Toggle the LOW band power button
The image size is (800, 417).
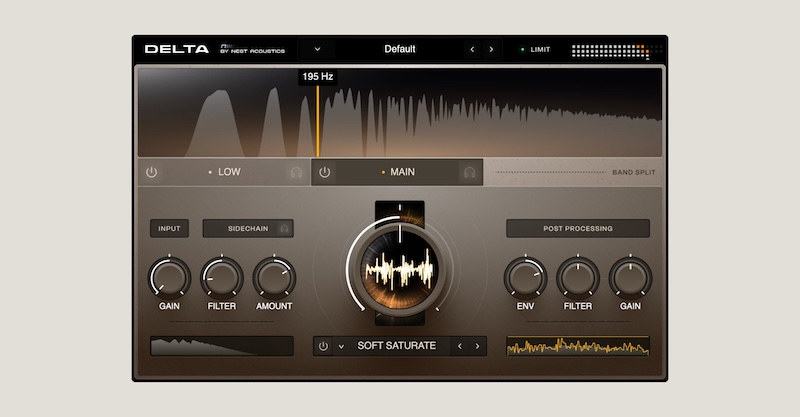pos(152,172)
